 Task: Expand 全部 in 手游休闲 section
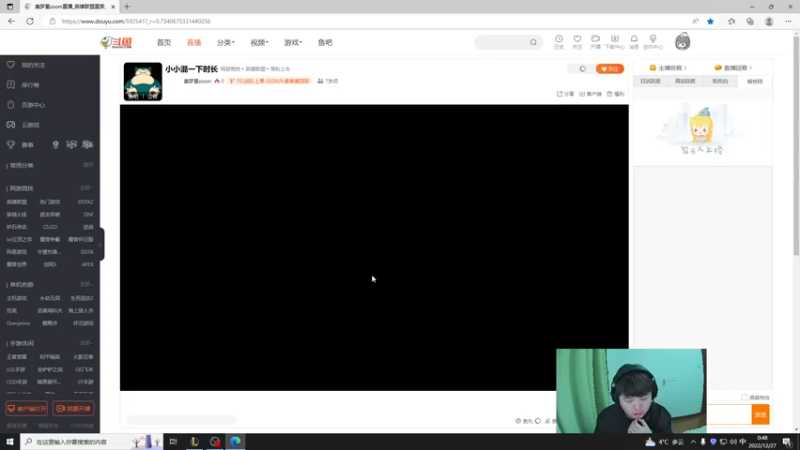[86, 343]
